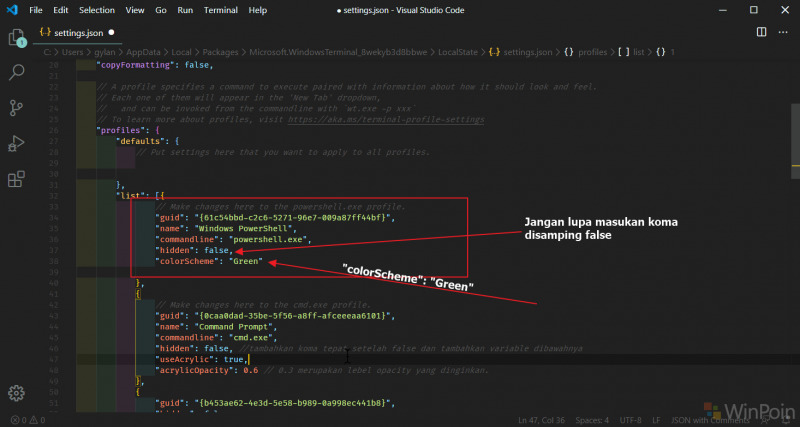Click the guid value starting 0caa0dad

click(x=294, y=316)
